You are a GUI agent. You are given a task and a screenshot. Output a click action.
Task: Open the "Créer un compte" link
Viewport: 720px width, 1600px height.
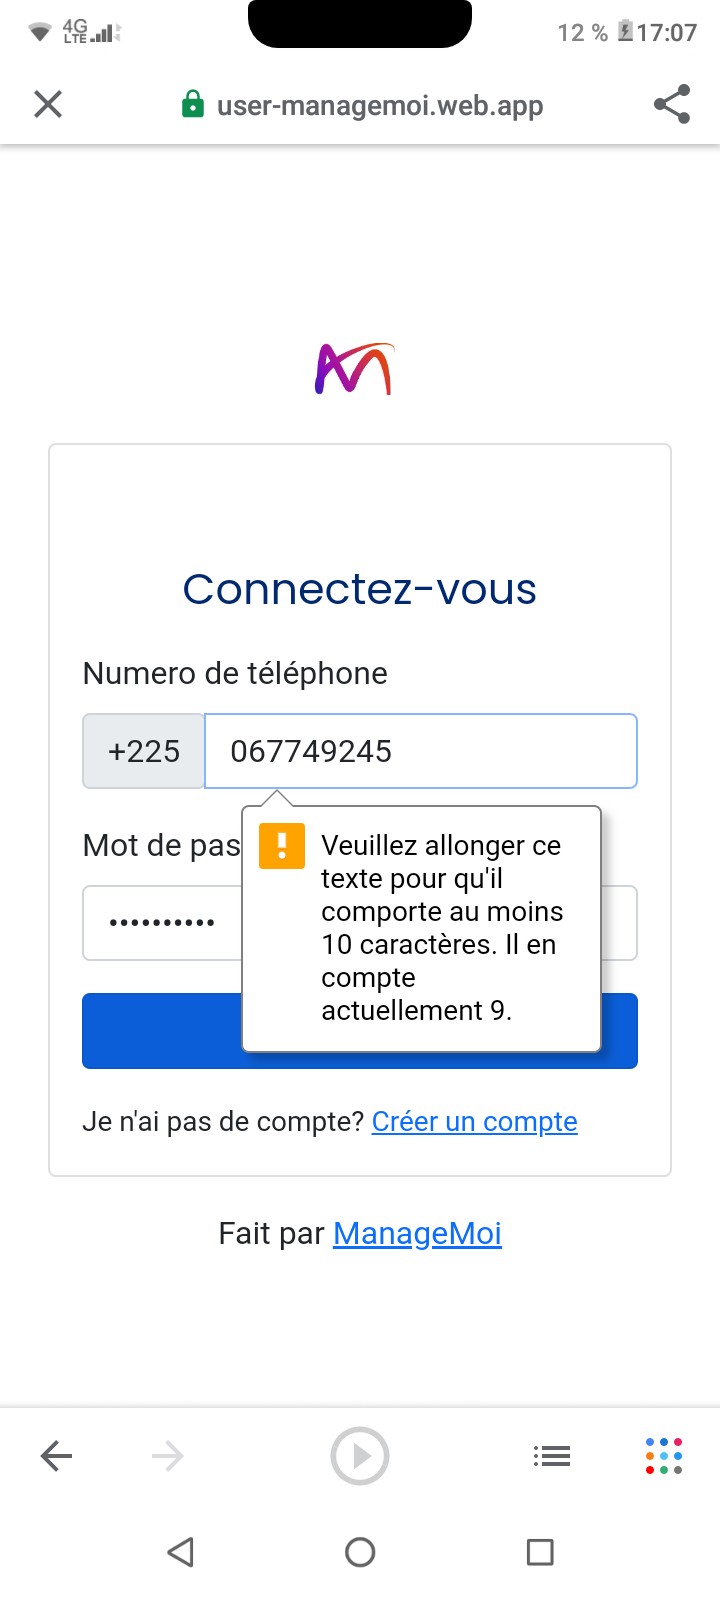click(474, 1122)
